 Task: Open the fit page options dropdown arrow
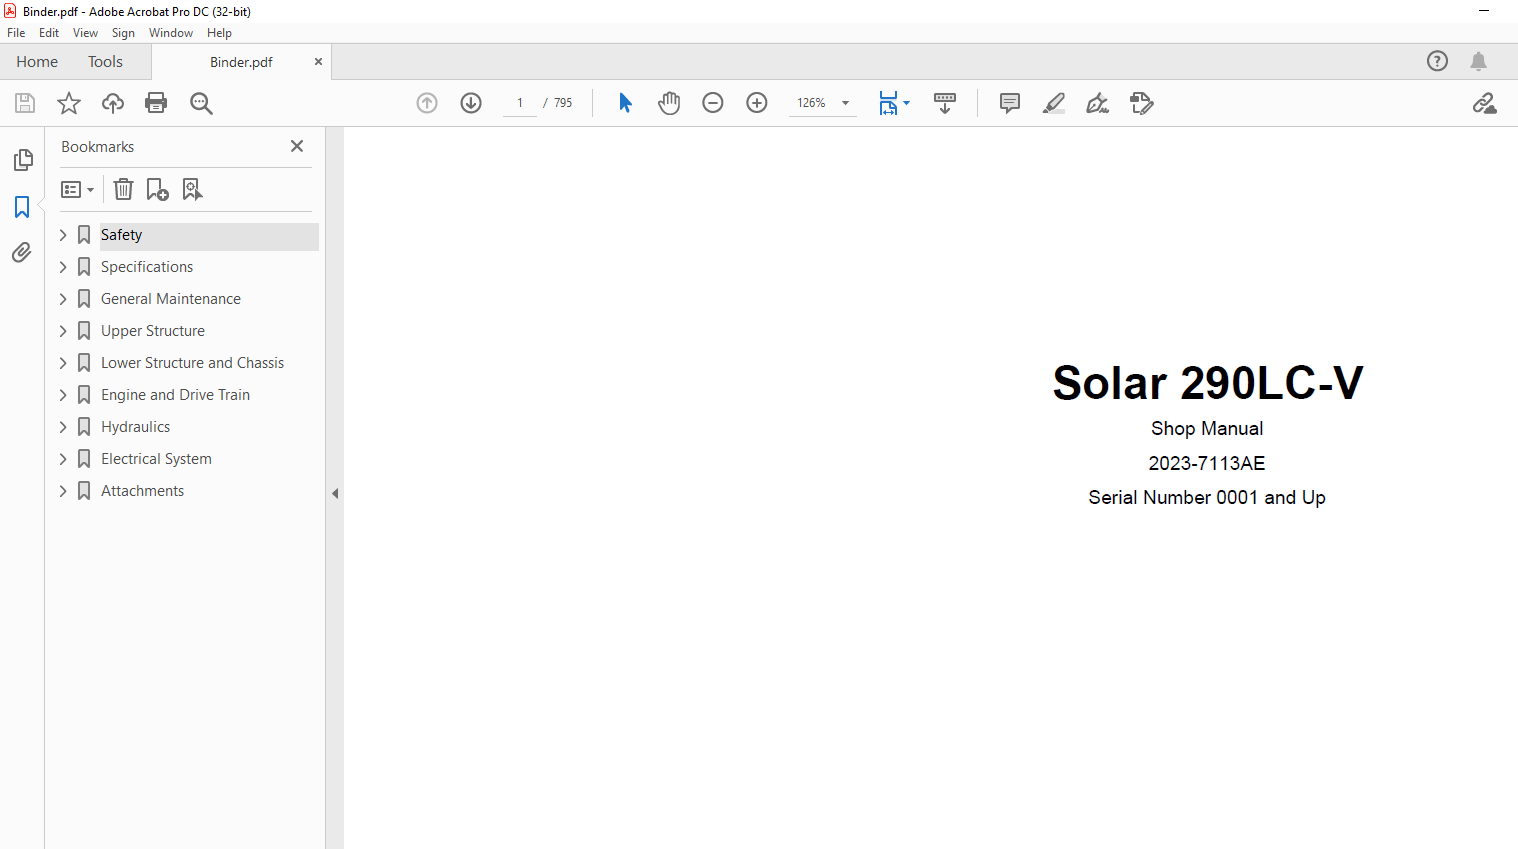point(906,103)
